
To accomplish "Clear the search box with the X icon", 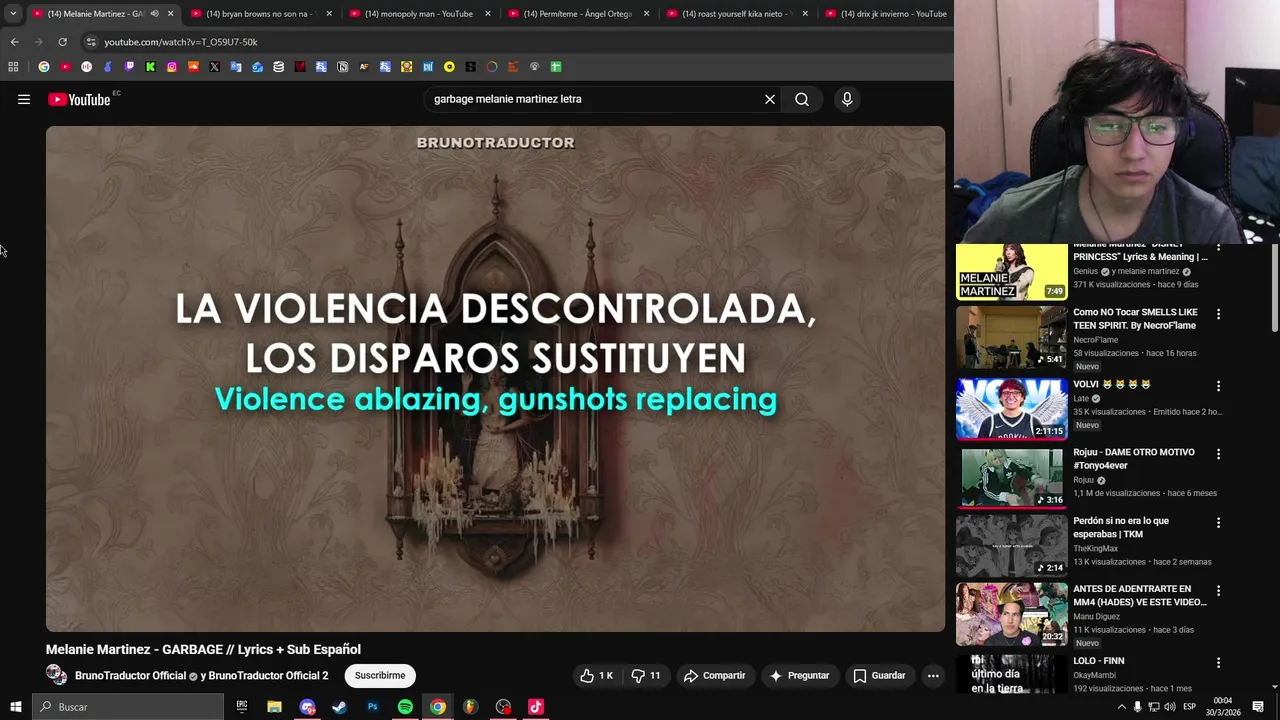I will [x=770, y=99].
